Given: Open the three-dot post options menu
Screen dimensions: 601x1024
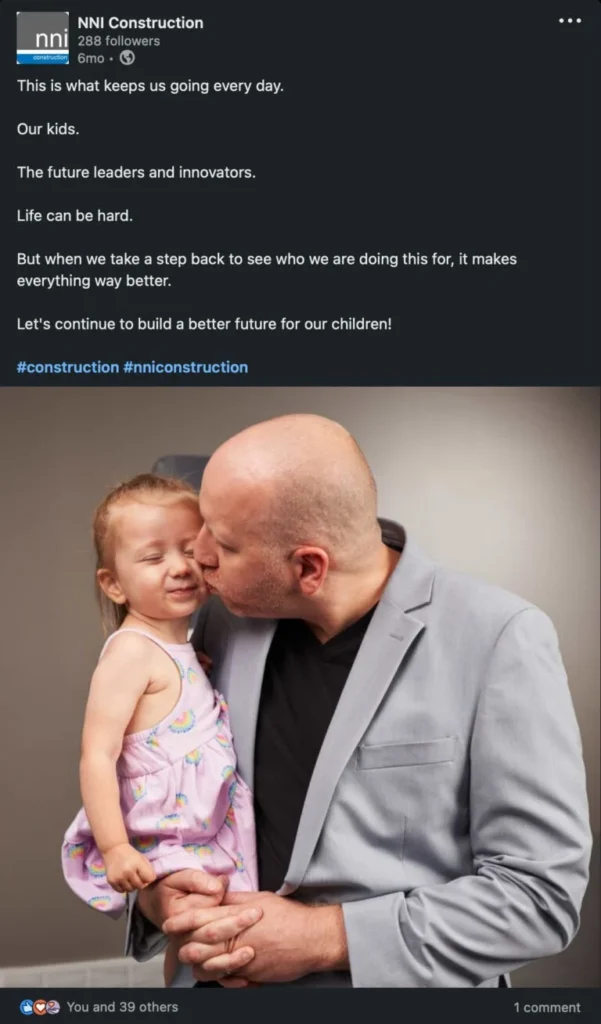Looking at the screenshot, I should point(570,21).
